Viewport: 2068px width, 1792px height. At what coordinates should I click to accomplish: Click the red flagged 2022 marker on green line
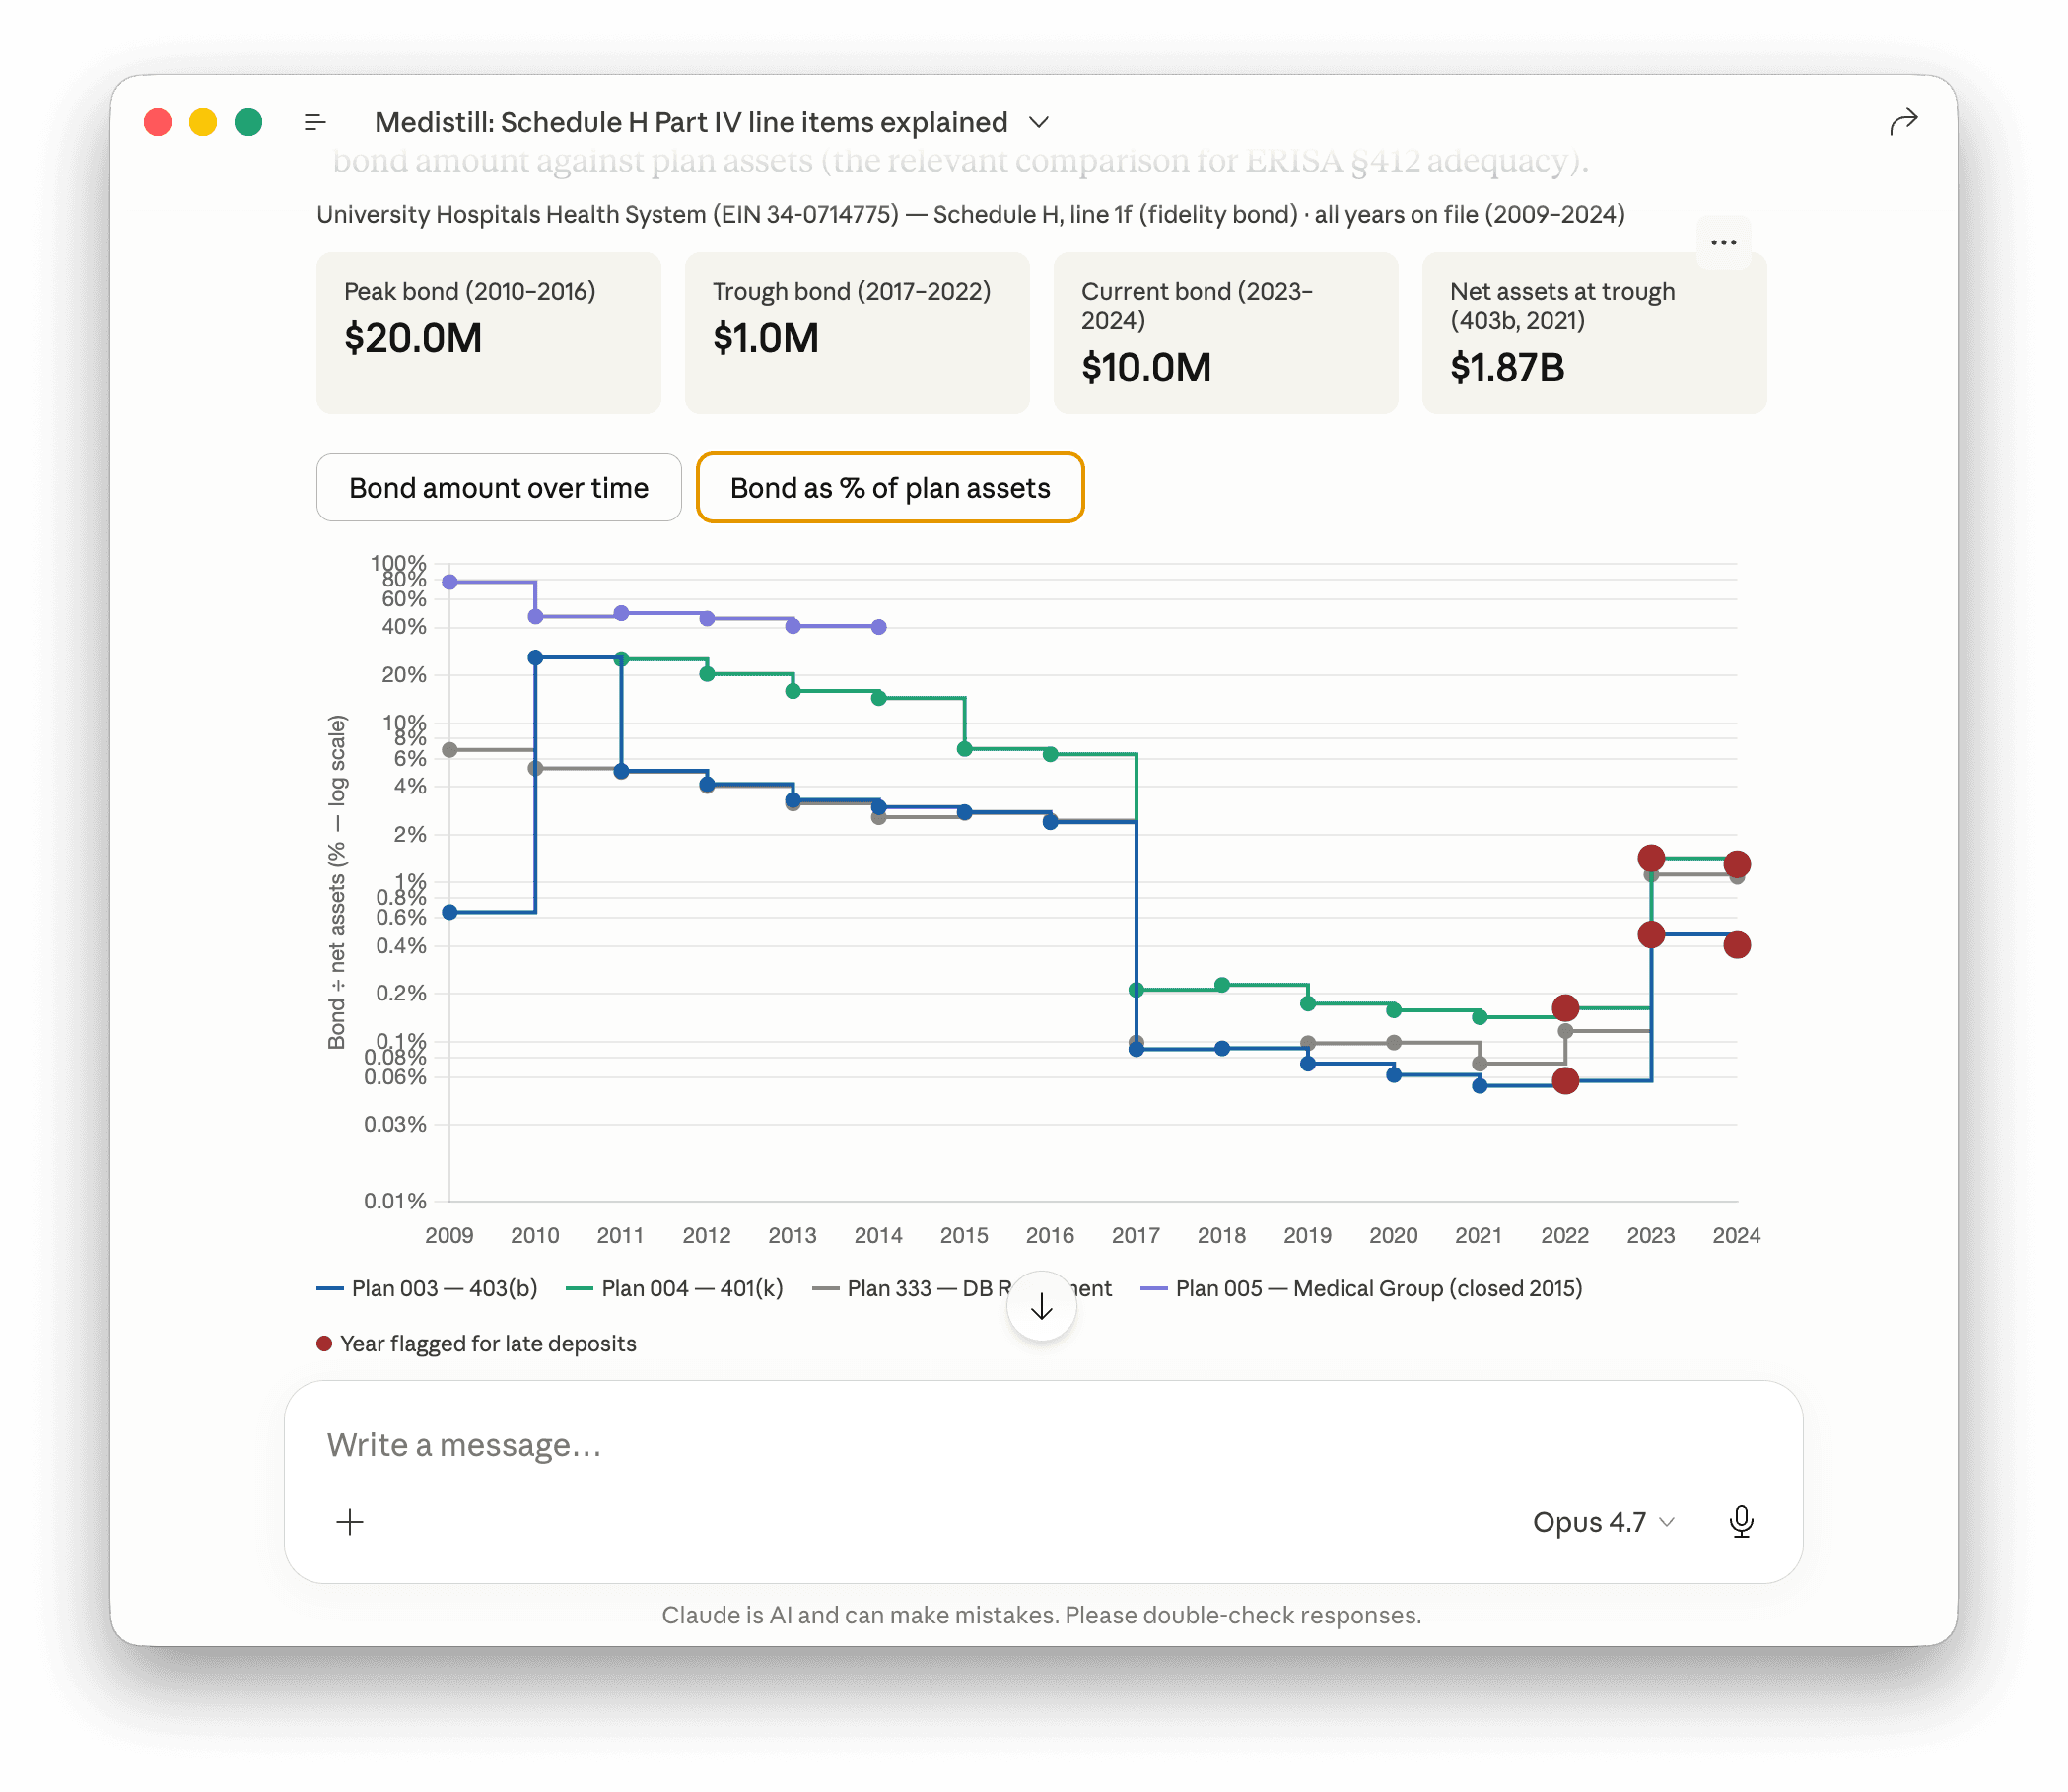click(1565, 1007)
